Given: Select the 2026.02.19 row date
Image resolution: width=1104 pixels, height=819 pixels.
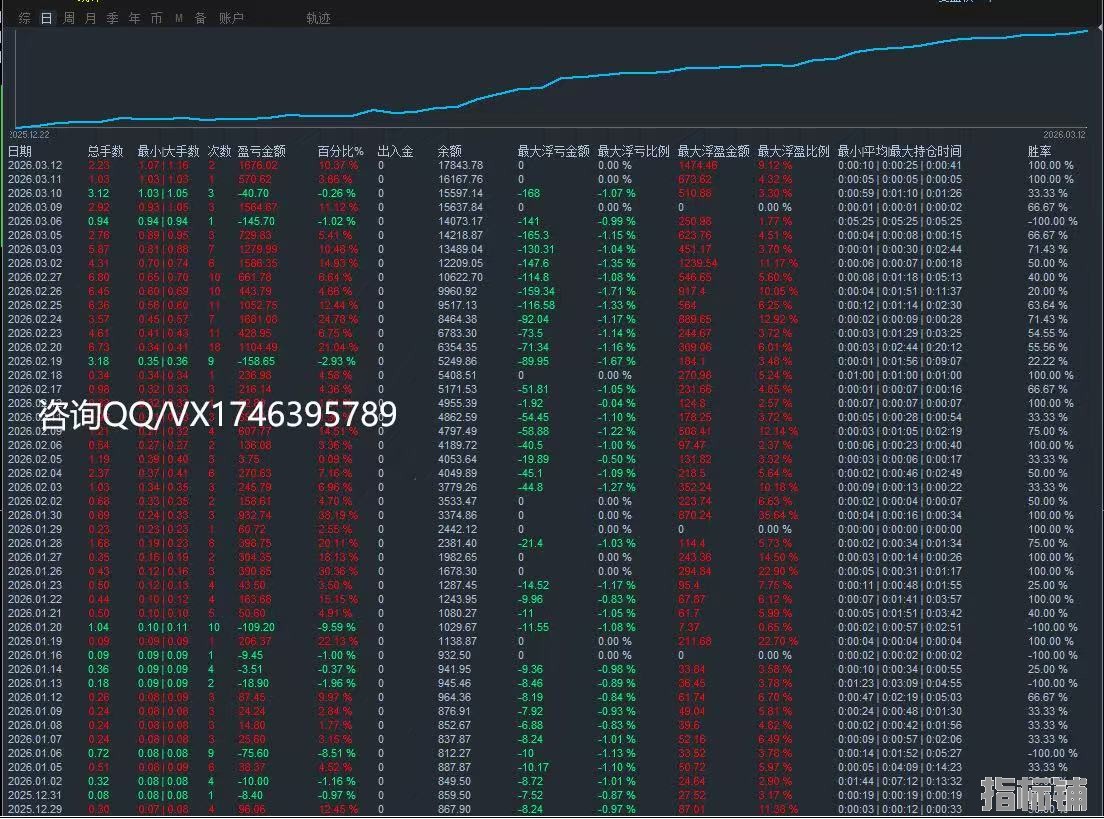Looking at the screenshot, I should click(34, 361).
